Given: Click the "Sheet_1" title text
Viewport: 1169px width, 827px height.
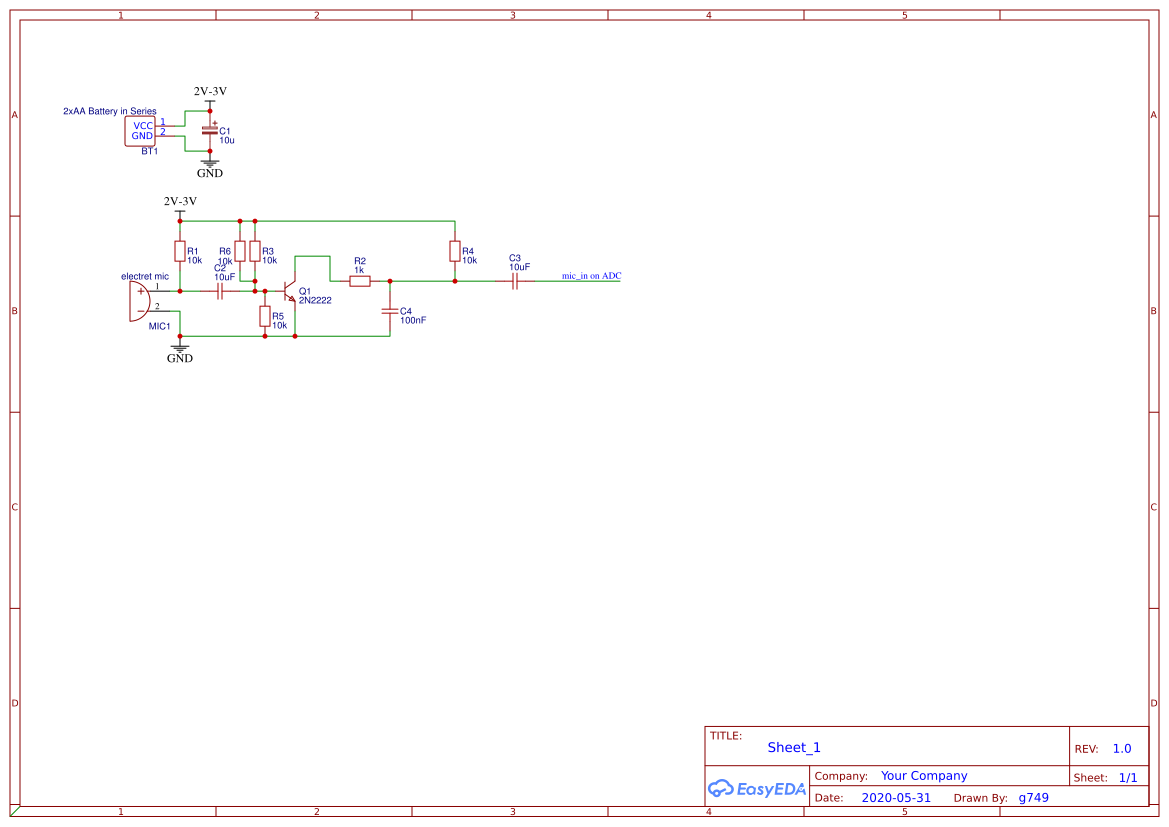Looking at the screenshot, I should point(794,747).
